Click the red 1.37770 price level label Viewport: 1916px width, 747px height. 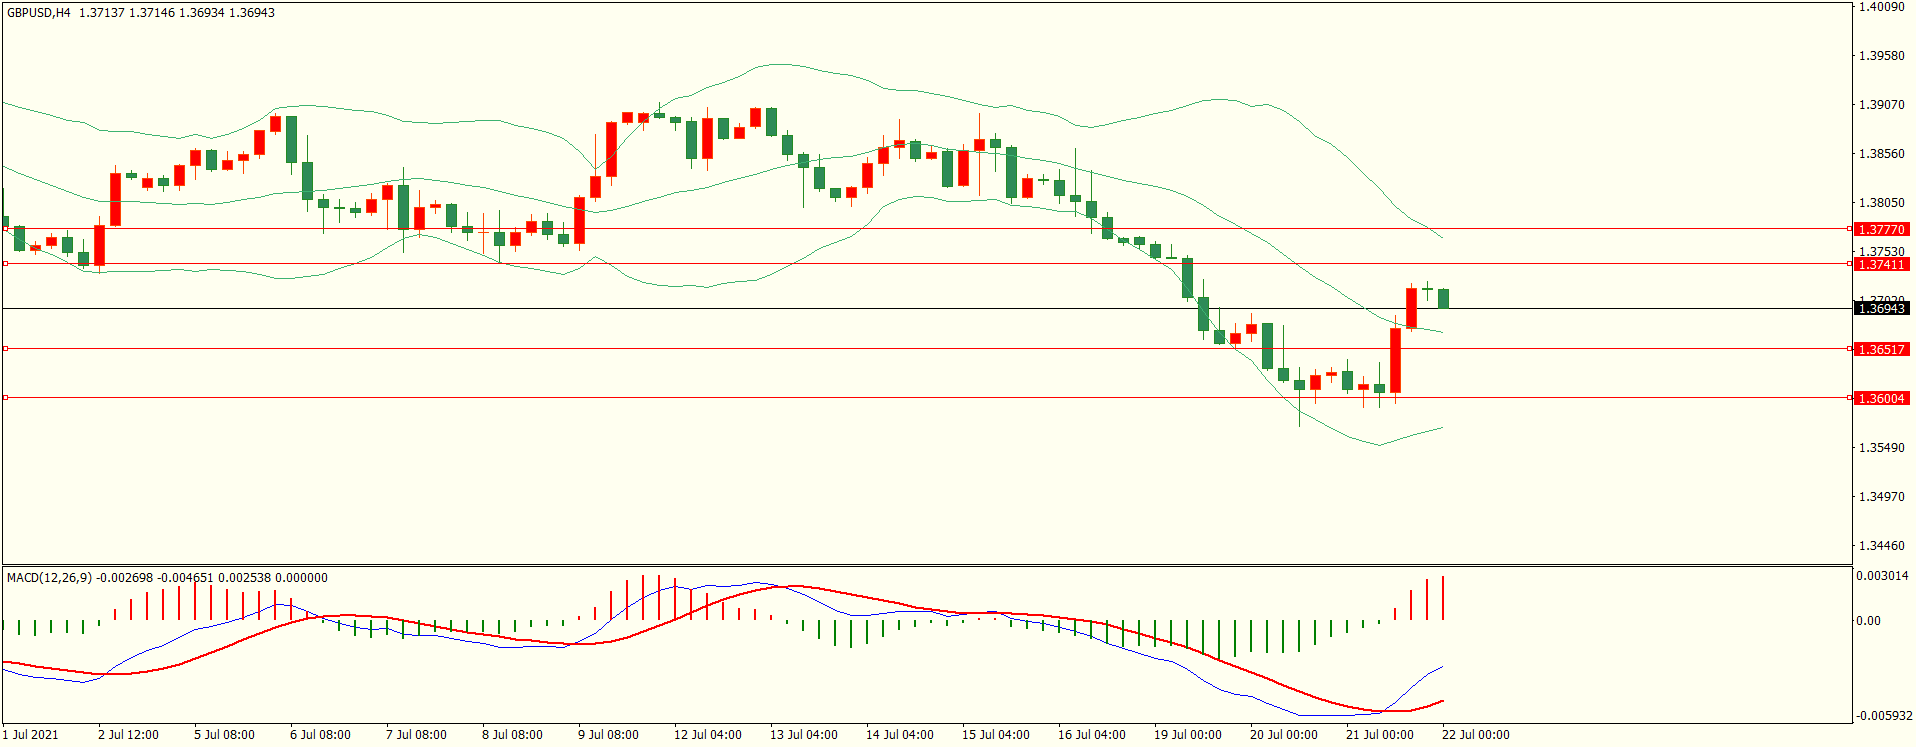tap(1881, 229)
